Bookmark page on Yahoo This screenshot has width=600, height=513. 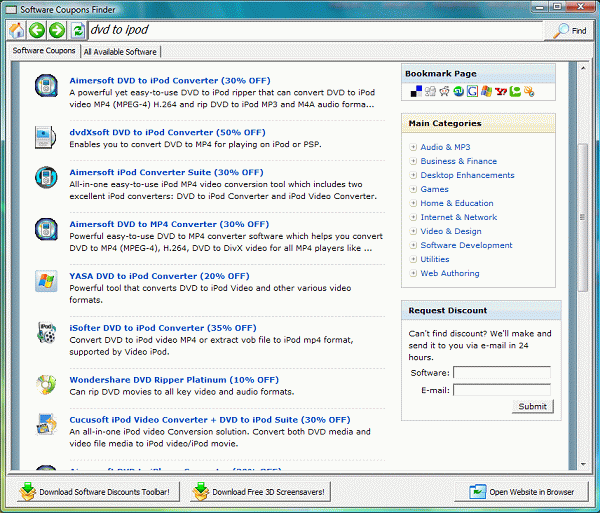[x=501, y=91]
